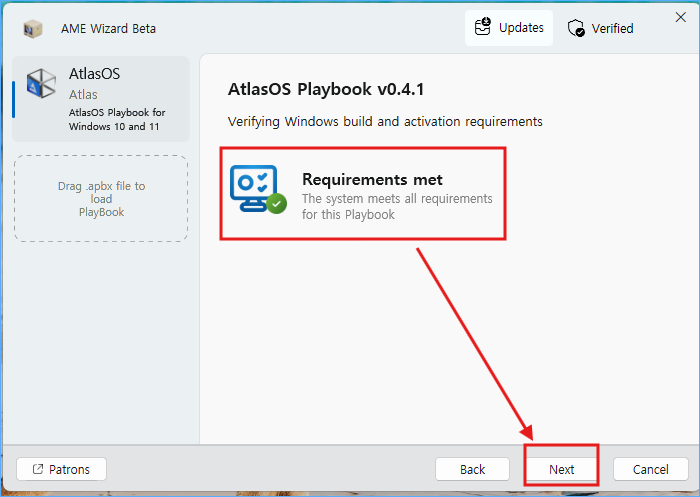The image size is (700, 497).
Task: Go to the previous step with Back
Action: (472, 469)
